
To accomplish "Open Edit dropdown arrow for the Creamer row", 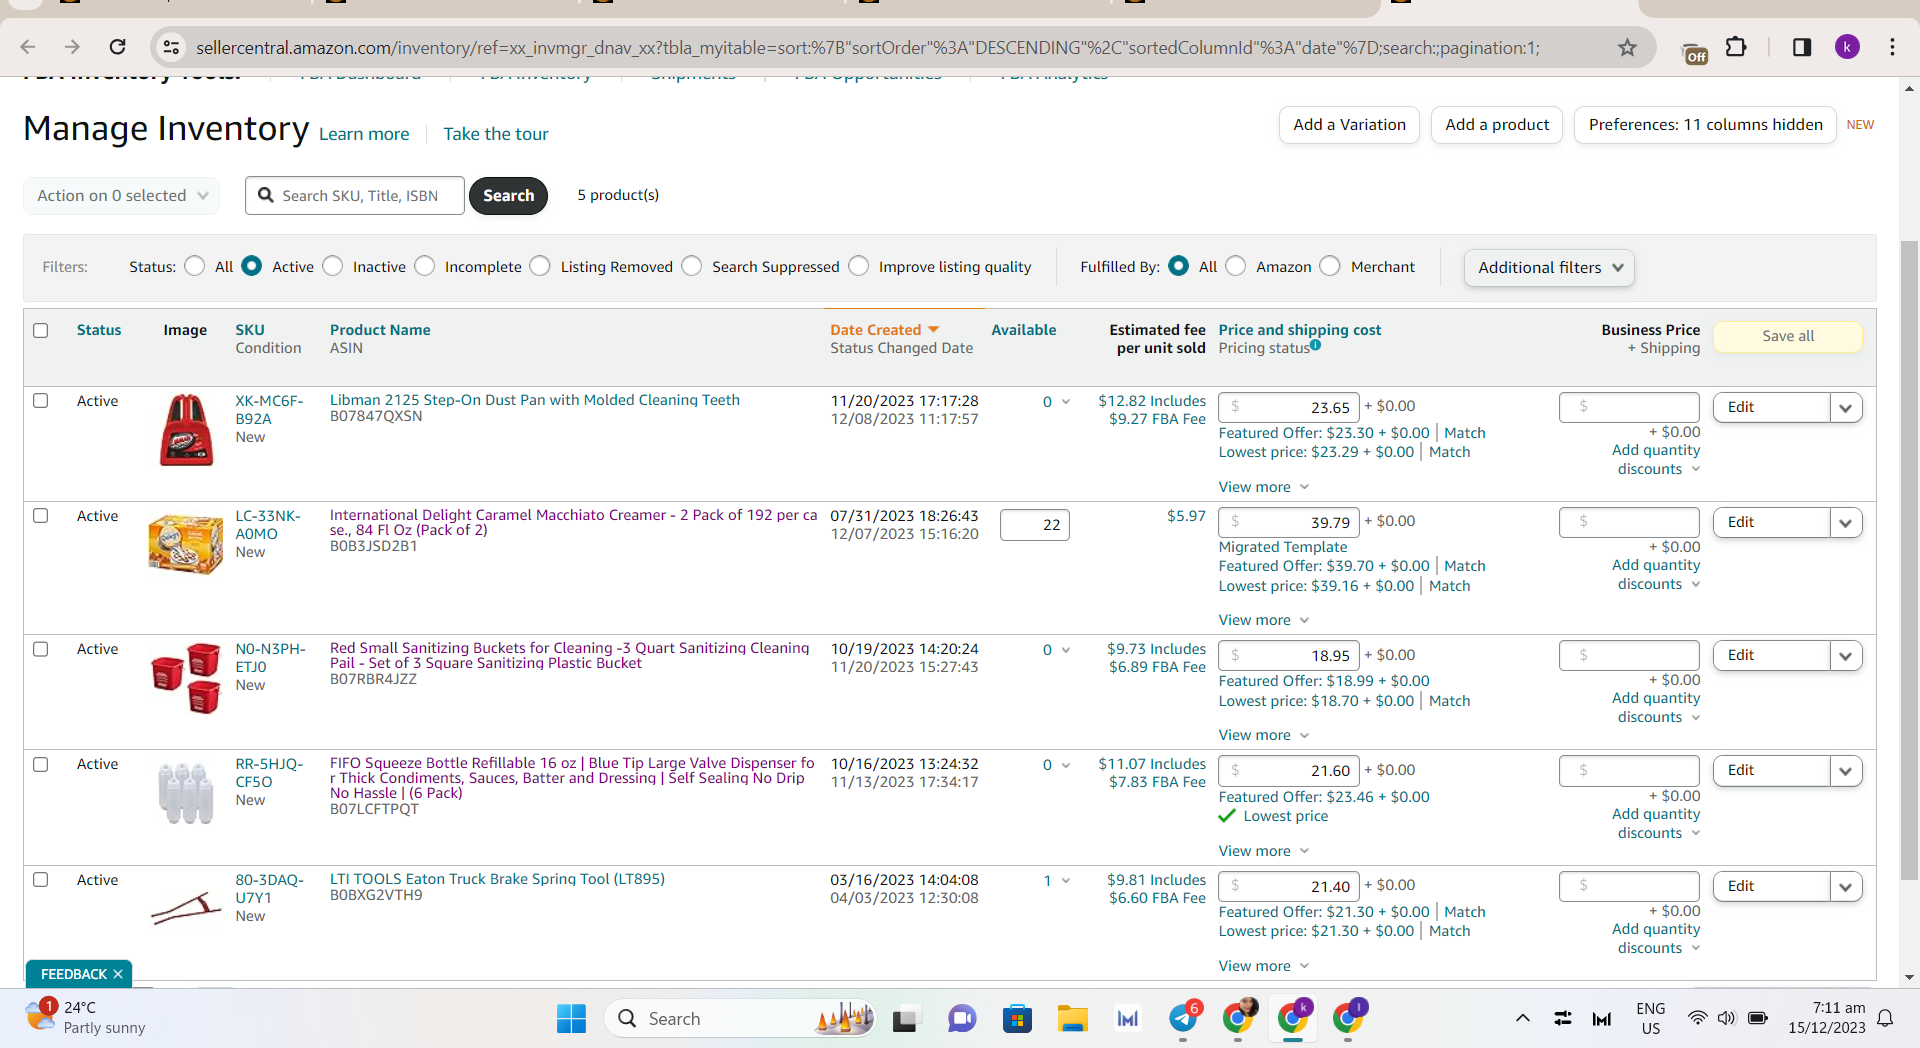I will (1846, 522).
